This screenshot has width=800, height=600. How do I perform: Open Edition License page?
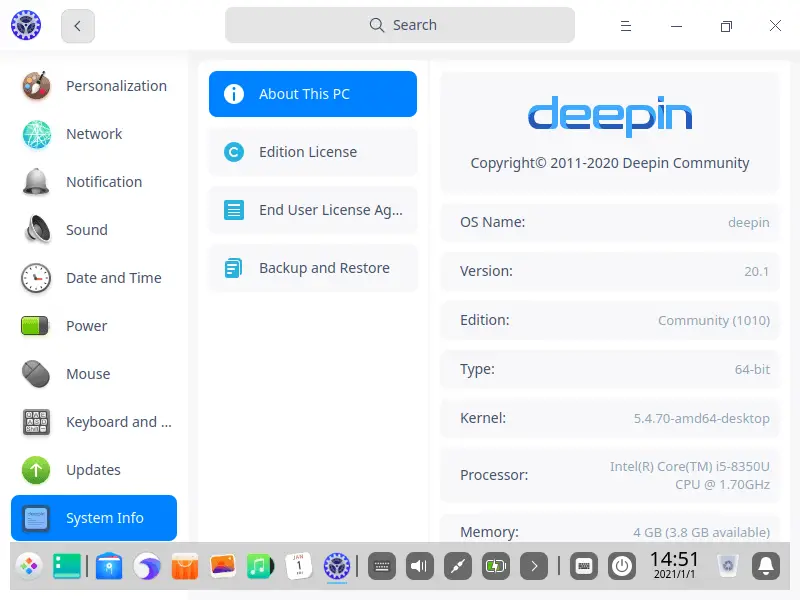click(313, 152)
